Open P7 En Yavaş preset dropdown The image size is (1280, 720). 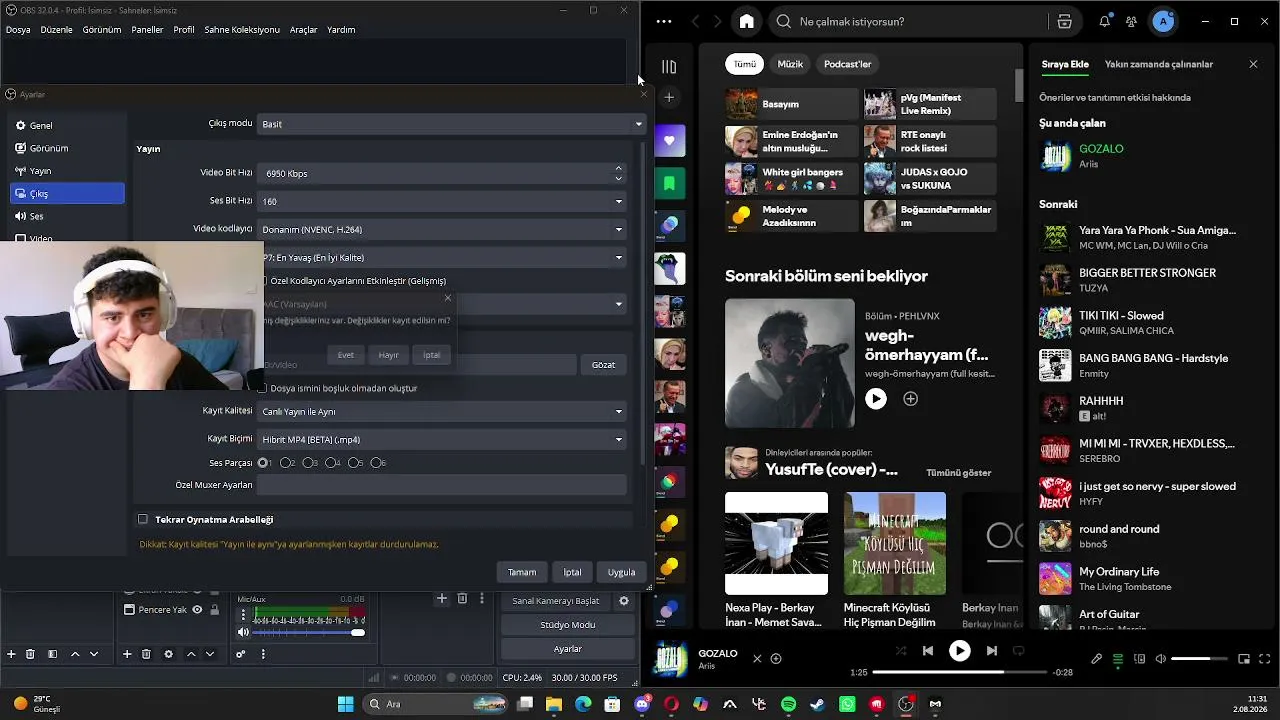click(x=444, y=257)
